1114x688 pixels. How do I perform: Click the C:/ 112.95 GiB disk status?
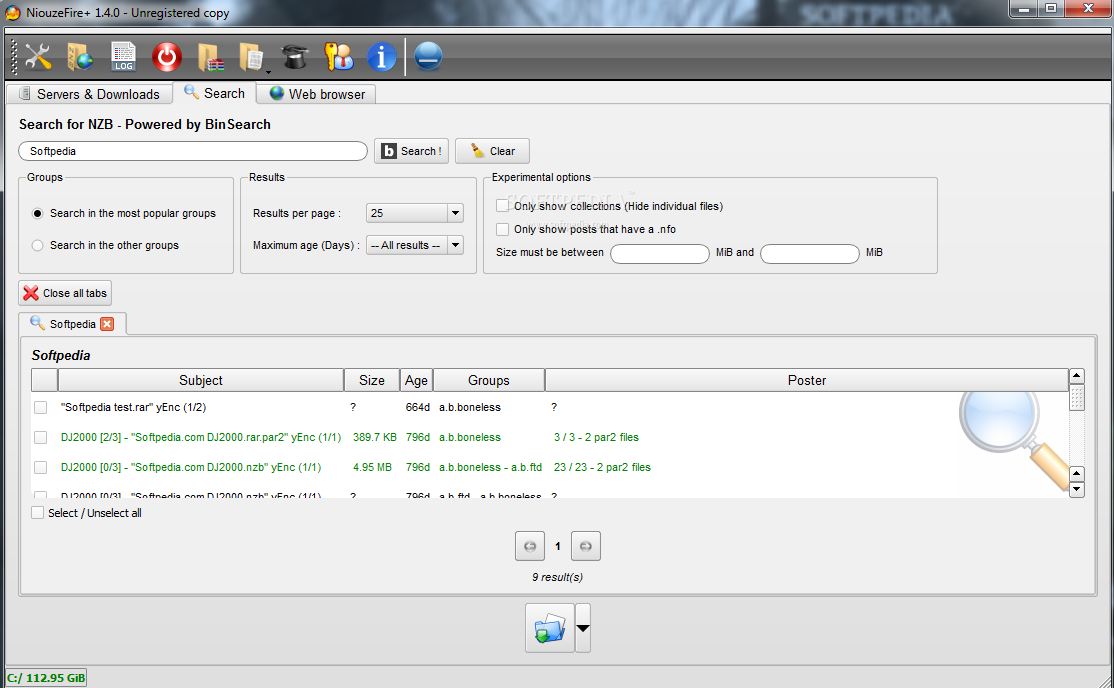46,678
